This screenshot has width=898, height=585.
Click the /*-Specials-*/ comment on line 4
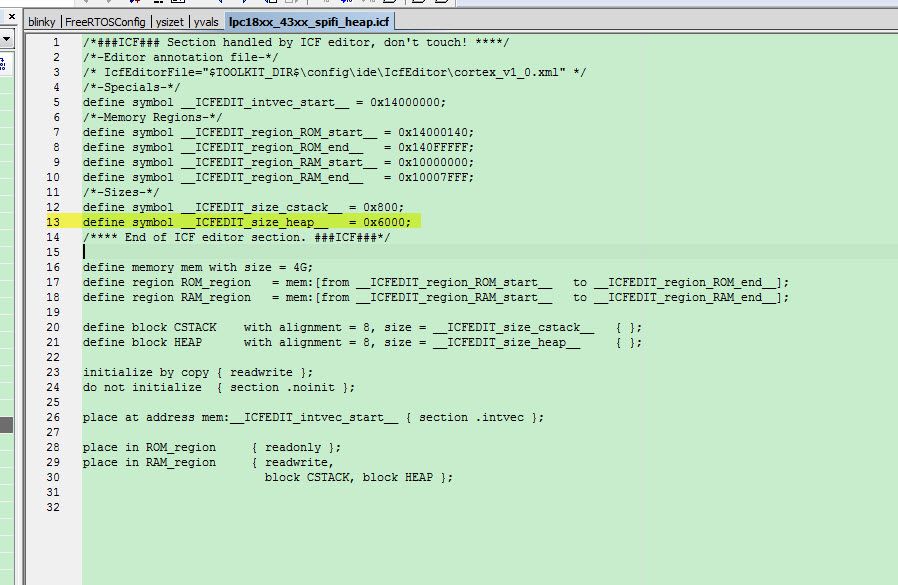click(131, 87)
